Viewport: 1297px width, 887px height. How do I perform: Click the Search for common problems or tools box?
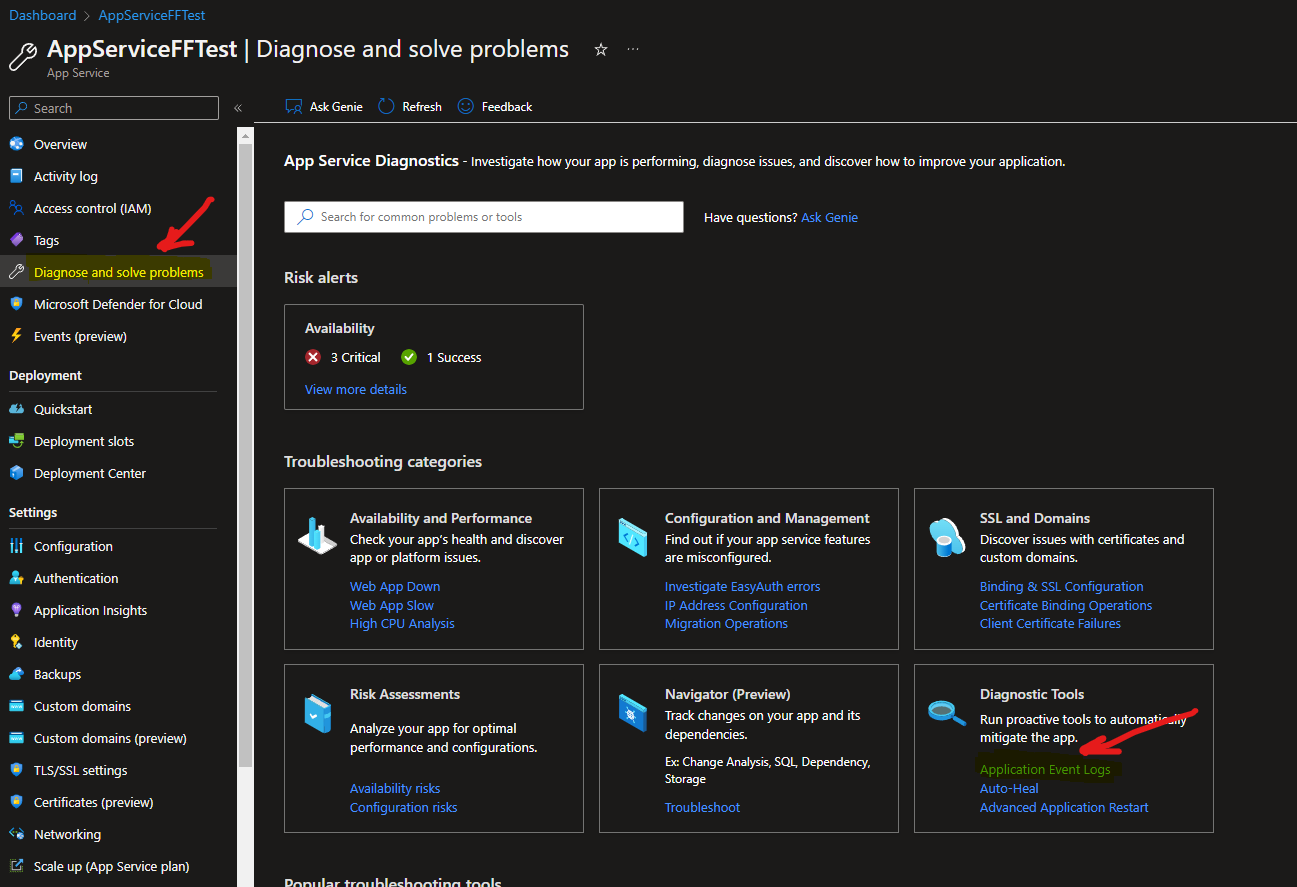[x=484, y=217]
